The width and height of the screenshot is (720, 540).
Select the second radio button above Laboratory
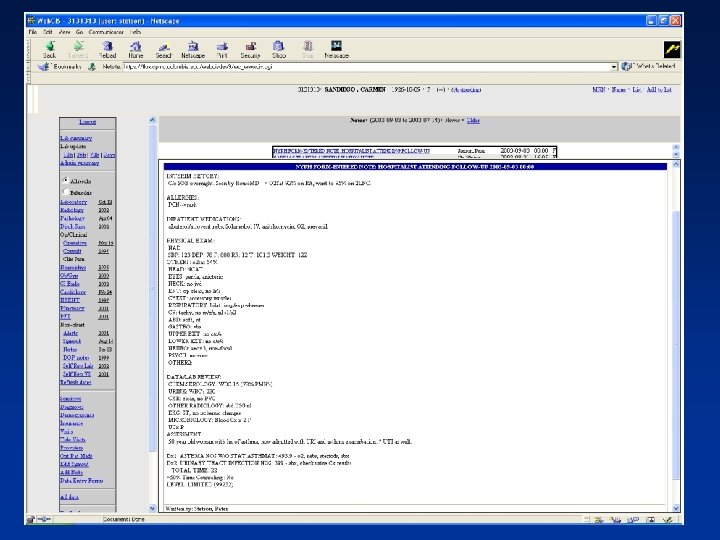point(67,190)
